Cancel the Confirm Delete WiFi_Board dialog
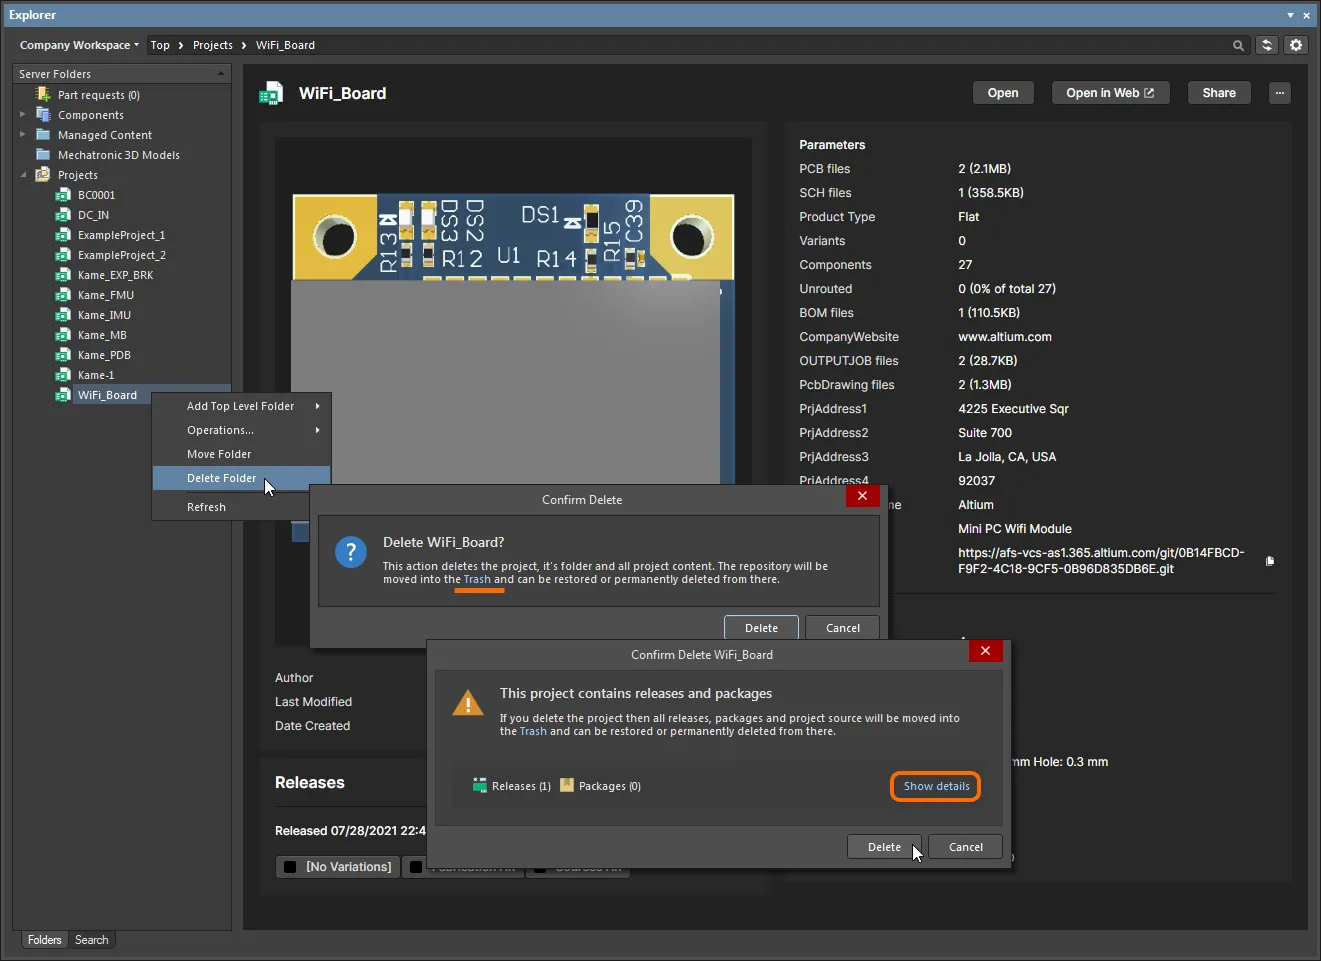The height and width of the screenshot is (961, 1321). pos(966,847)
